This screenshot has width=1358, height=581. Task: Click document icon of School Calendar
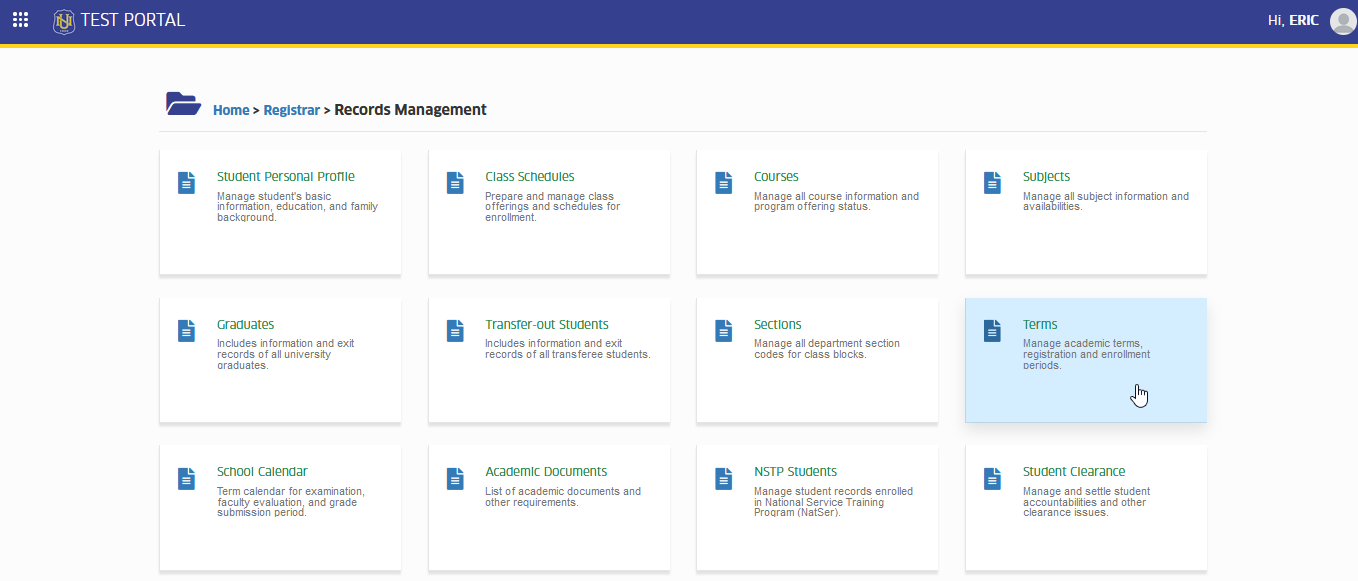tap(186, 478)
